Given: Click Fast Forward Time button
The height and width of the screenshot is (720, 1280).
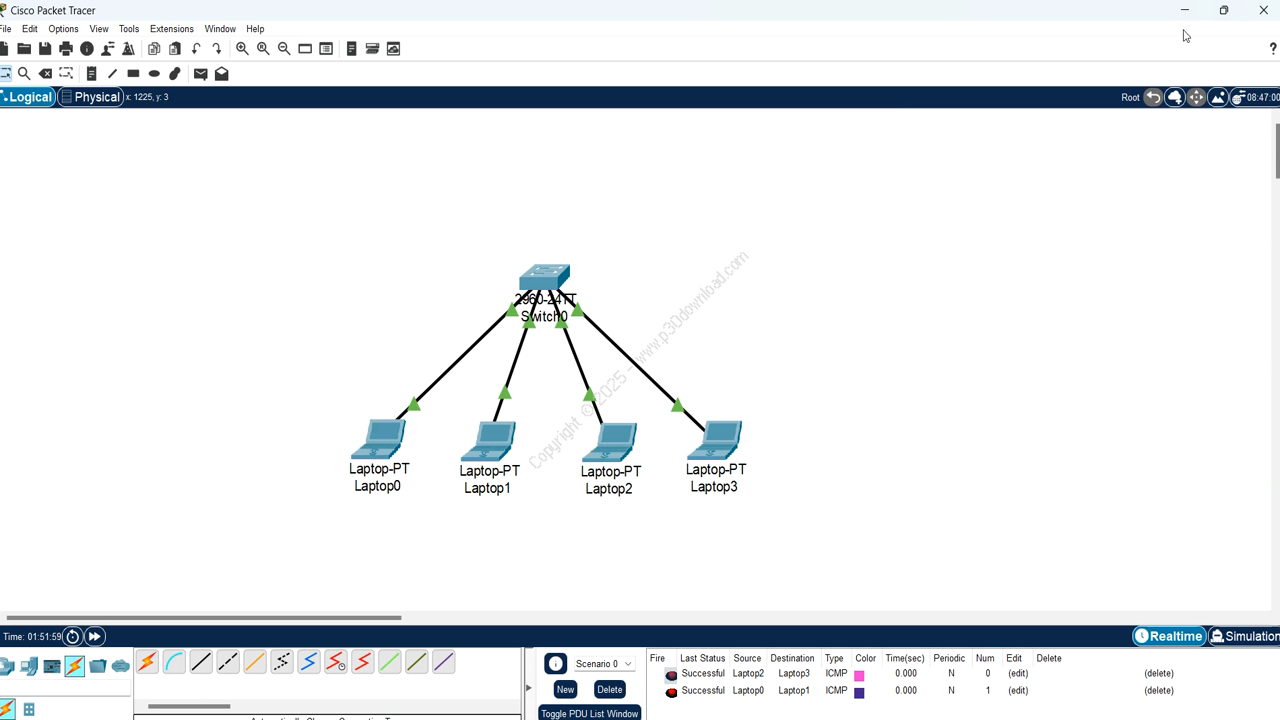Looking at the screenshot, I should (94, 636).
